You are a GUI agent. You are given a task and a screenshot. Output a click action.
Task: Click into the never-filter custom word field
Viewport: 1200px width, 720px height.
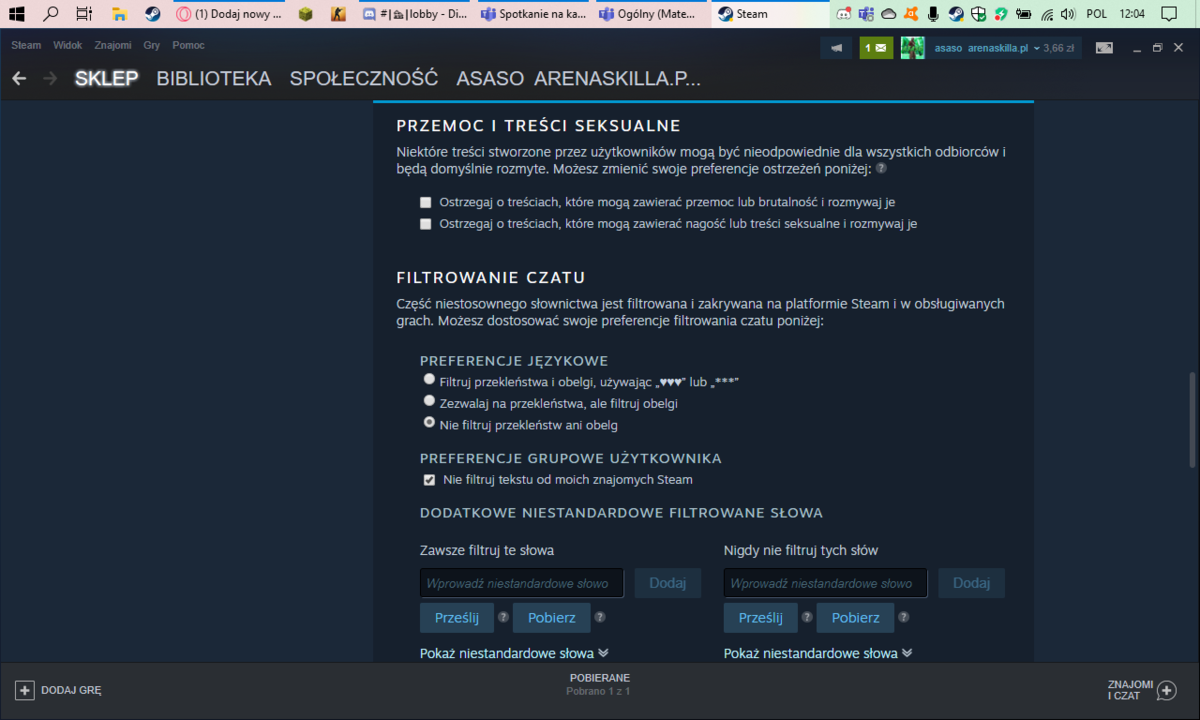(826, 583)
